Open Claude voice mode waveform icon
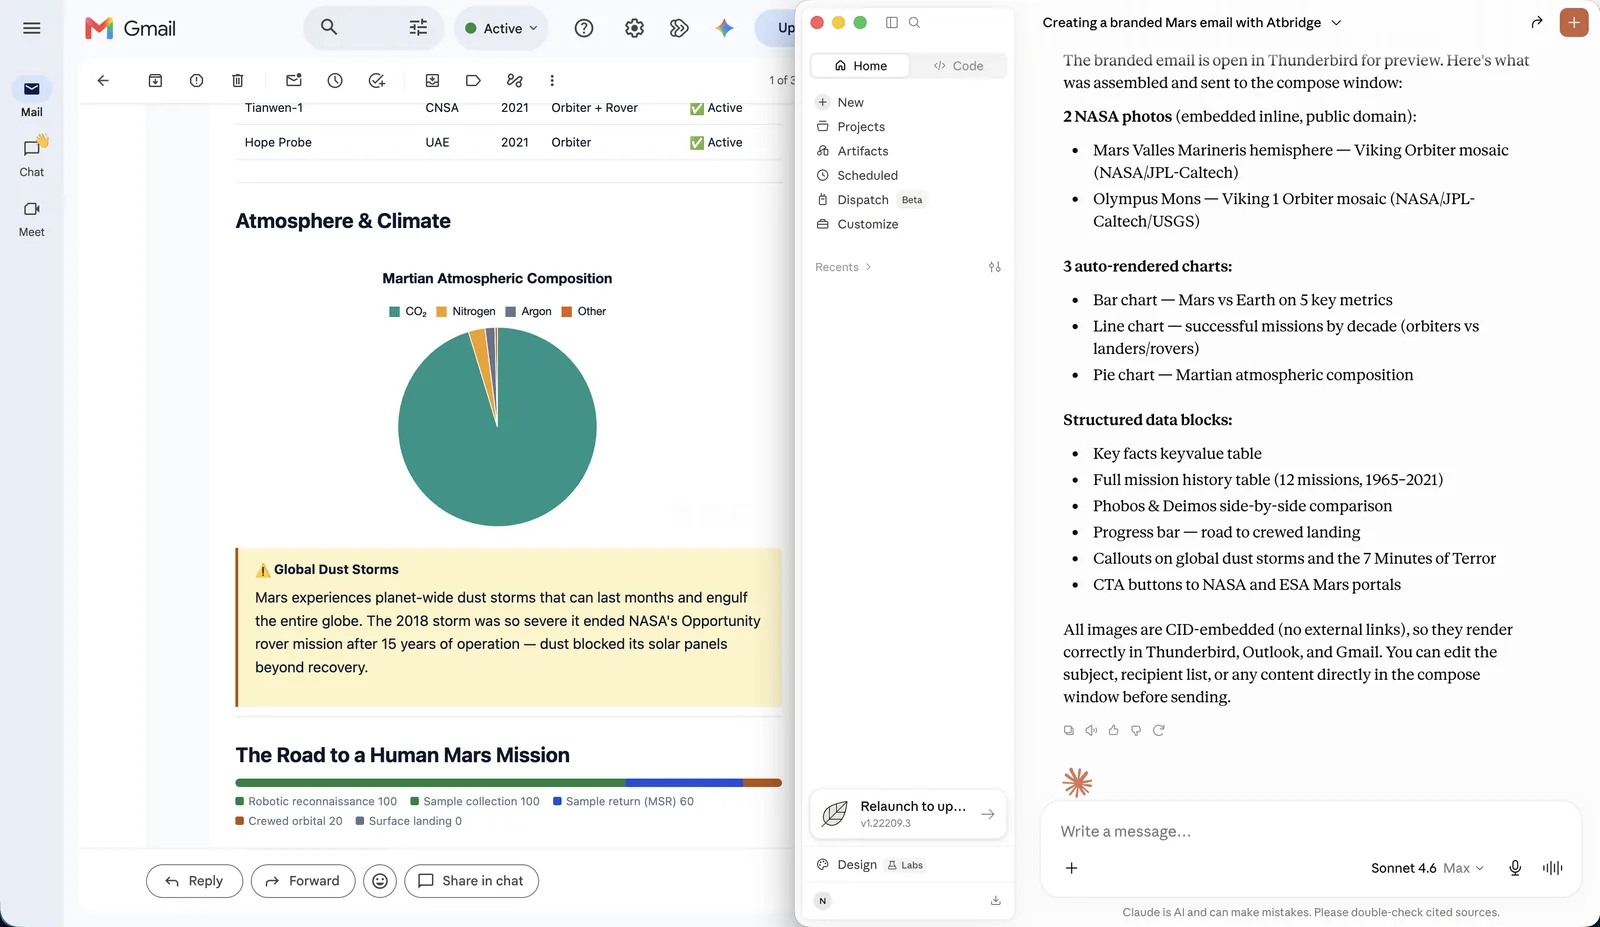 [1552, 868]
